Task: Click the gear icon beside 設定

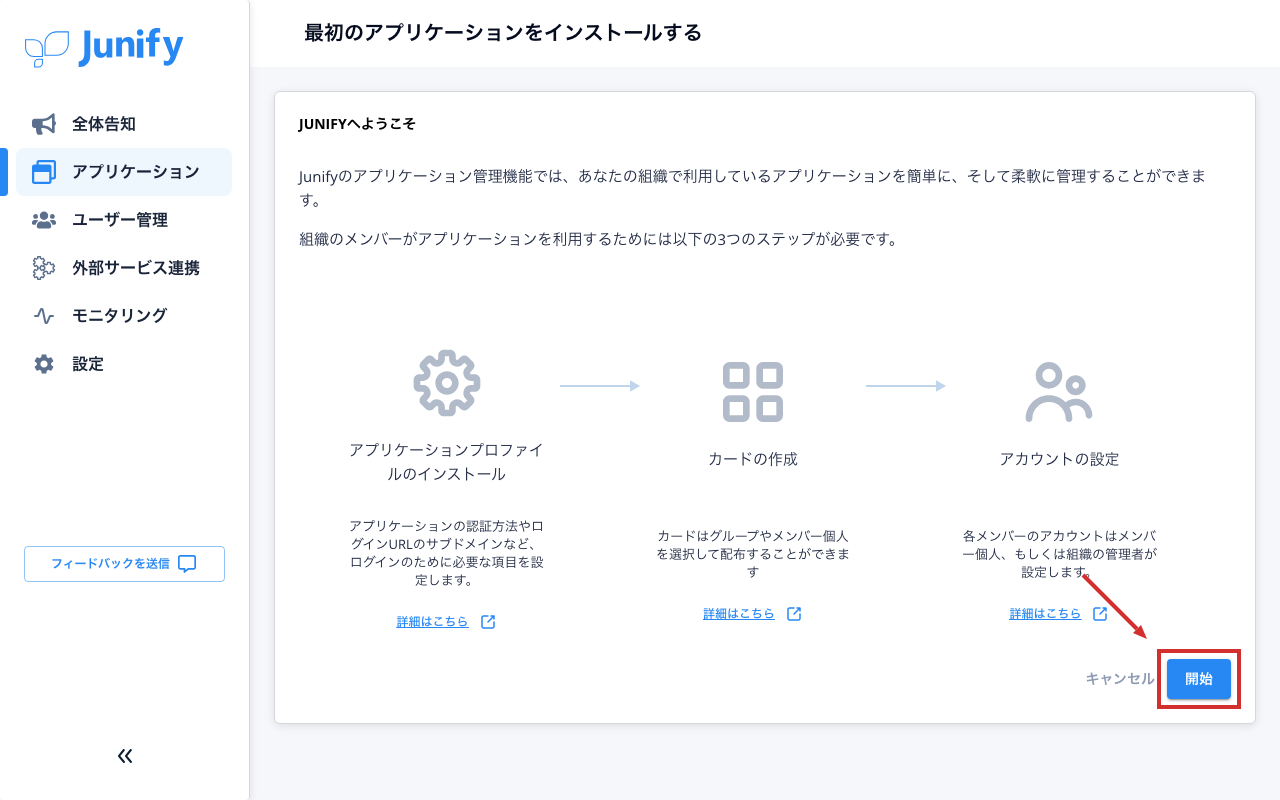Action: click(x=44, y=364)
